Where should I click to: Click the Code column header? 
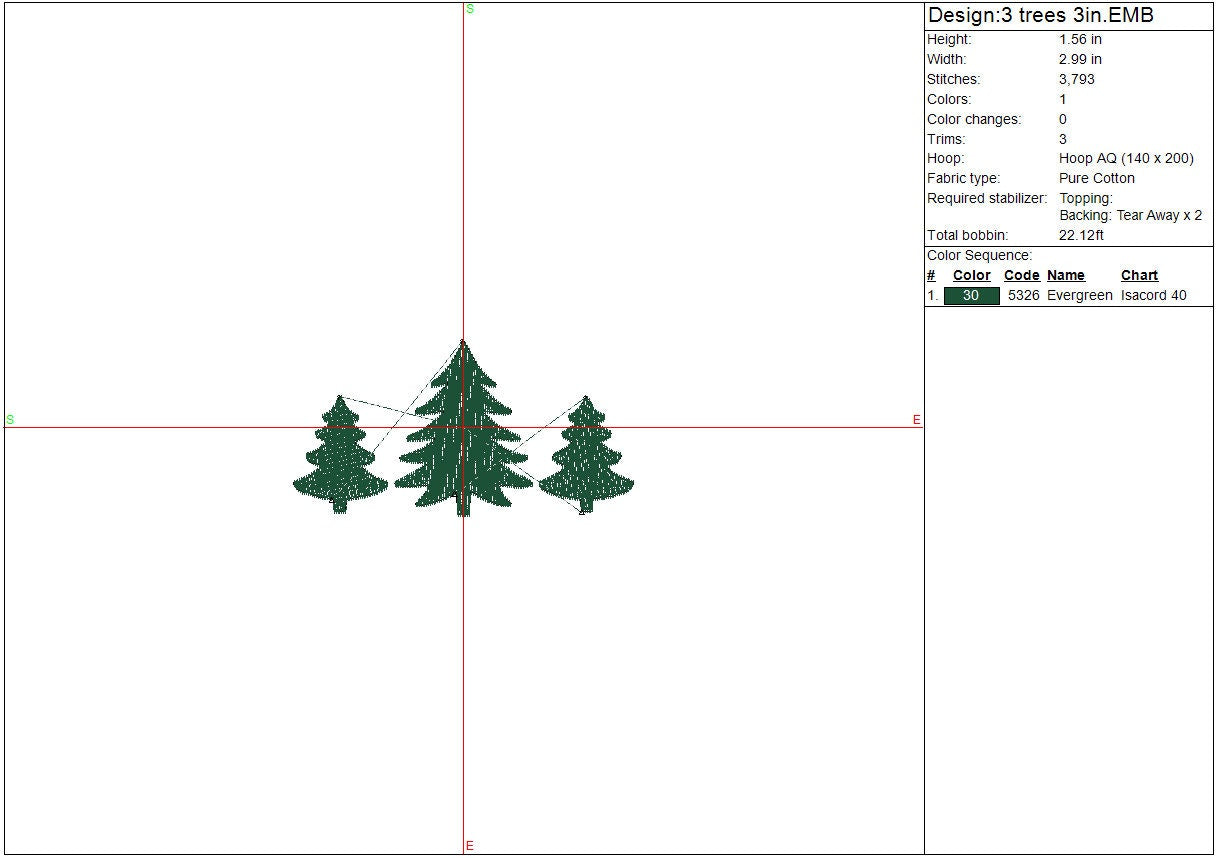1021,276
